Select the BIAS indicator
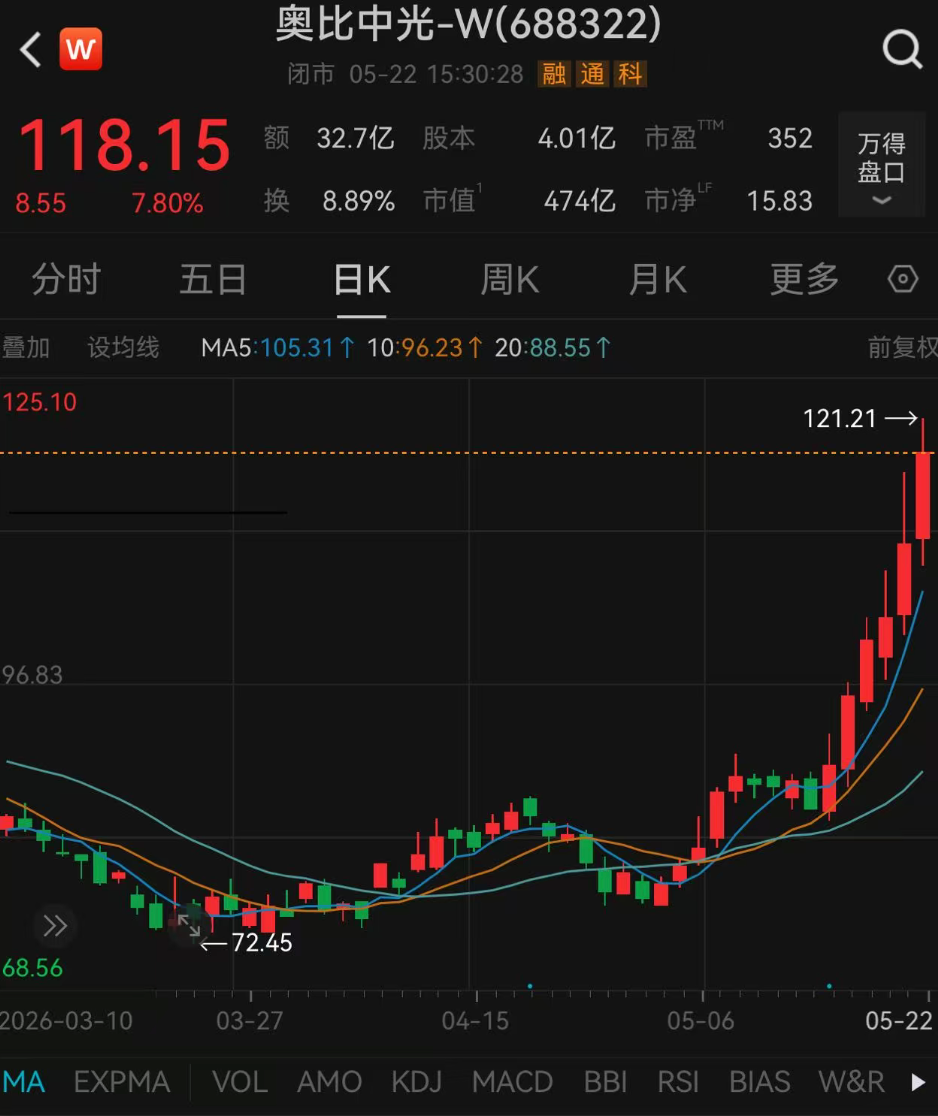938x1116 pixels. coord(759,1082)
